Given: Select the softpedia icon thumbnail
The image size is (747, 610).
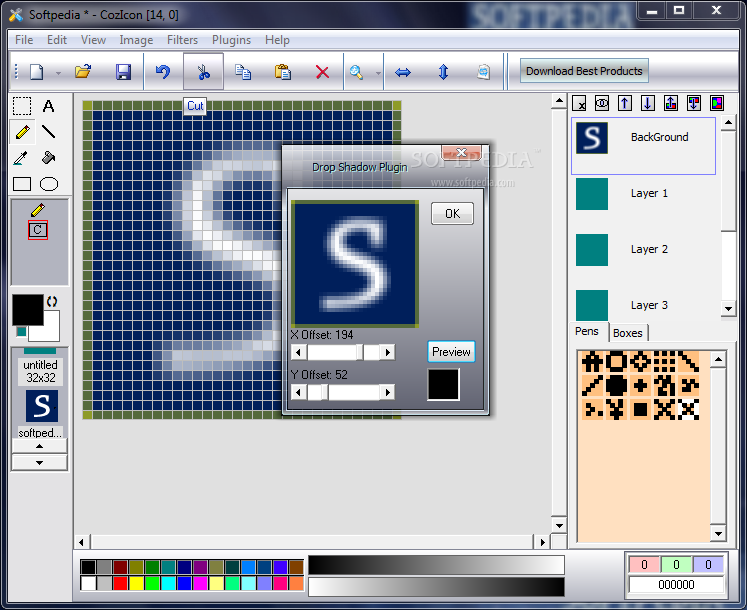Looking at the screenshot, I should coord(41,407).
